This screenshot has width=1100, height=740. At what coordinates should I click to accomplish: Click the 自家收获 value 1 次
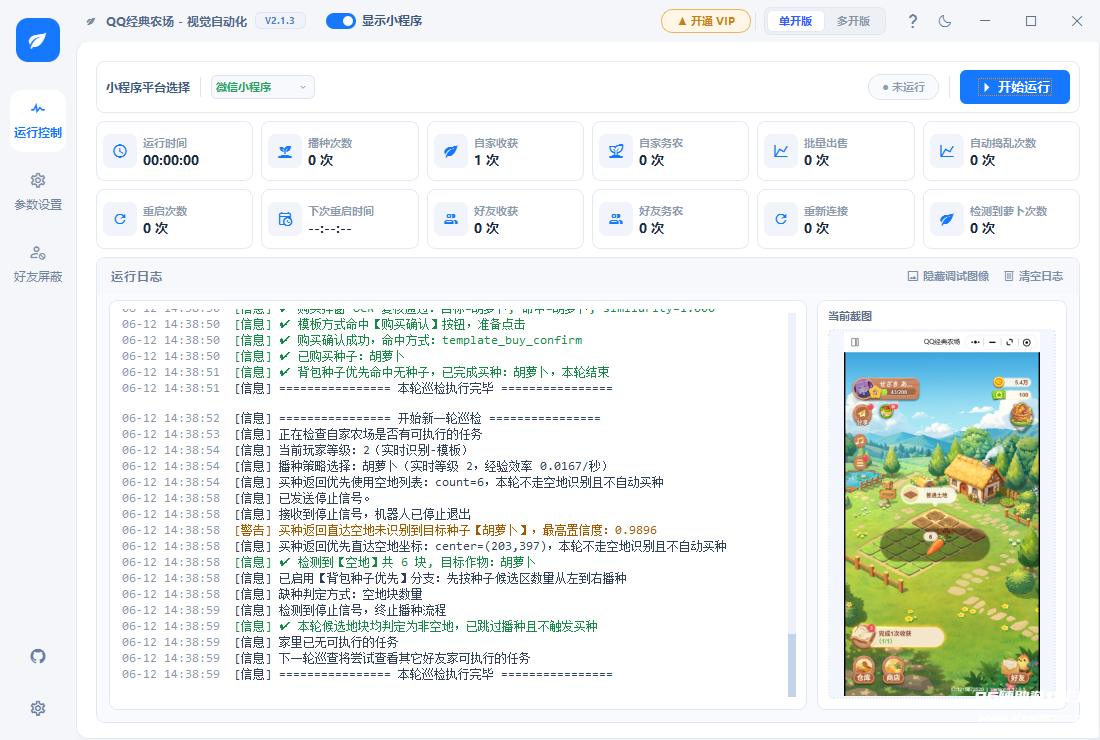pyautogui.click(x=486, y=160)
